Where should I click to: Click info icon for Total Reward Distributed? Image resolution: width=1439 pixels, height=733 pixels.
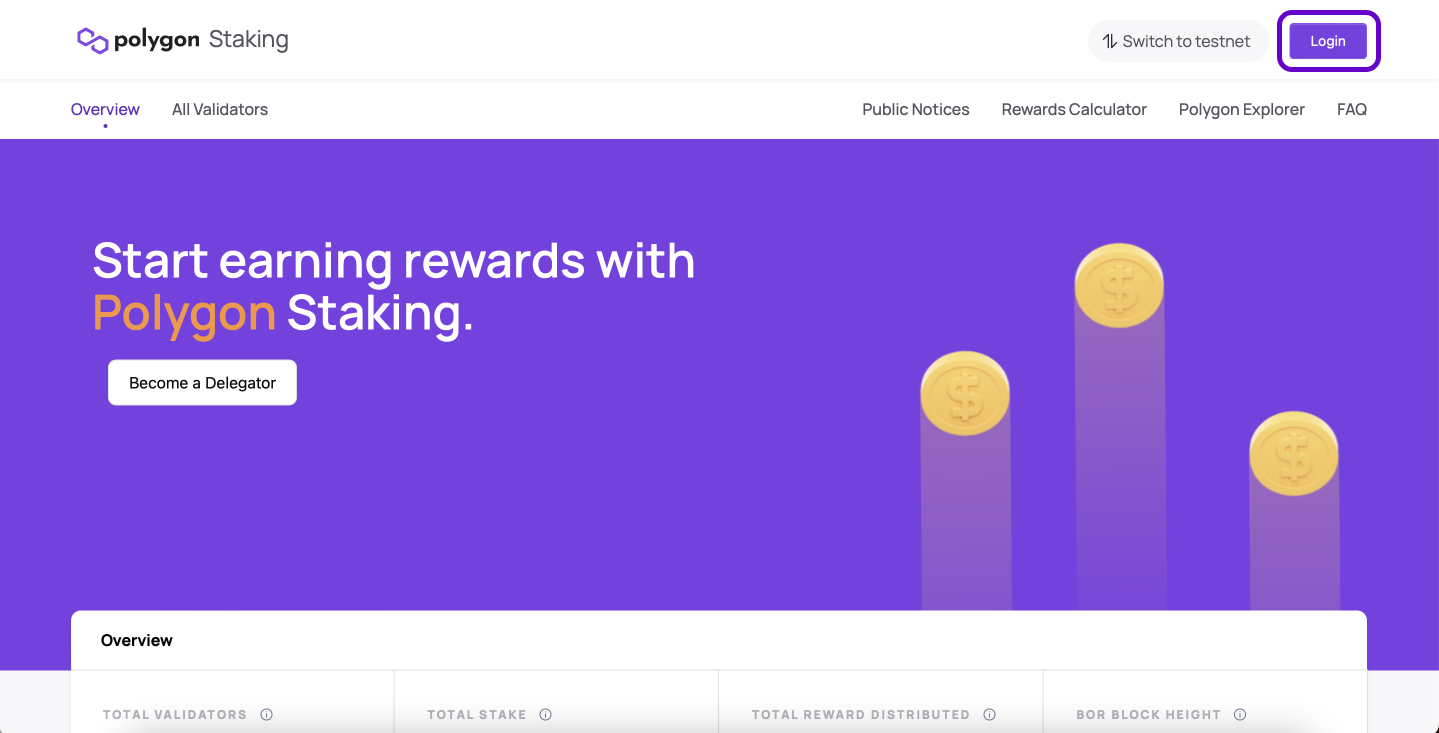pos(989,714)
